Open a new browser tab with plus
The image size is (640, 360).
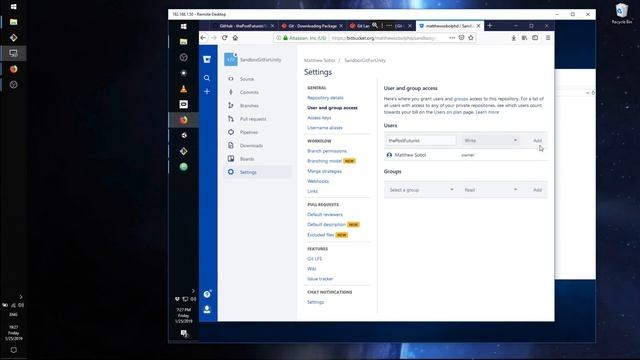tap(490, 26)
